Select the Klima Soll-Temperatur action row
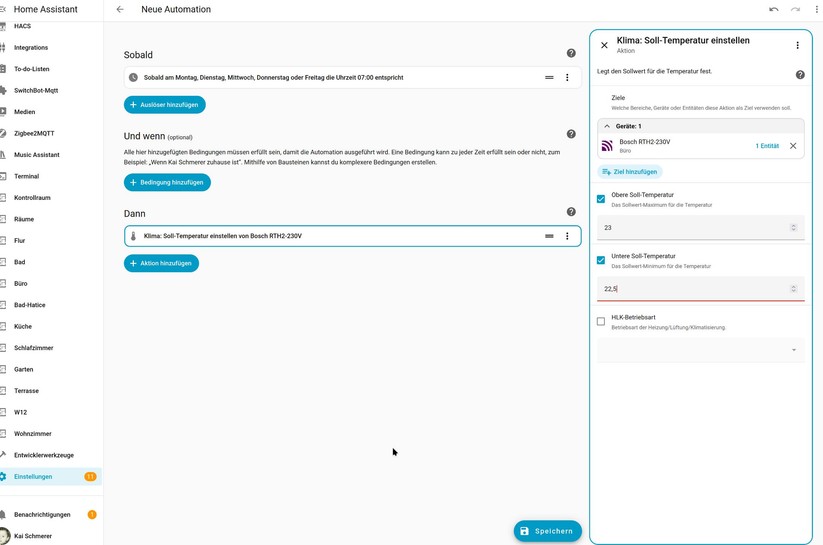 click(353, 236)
